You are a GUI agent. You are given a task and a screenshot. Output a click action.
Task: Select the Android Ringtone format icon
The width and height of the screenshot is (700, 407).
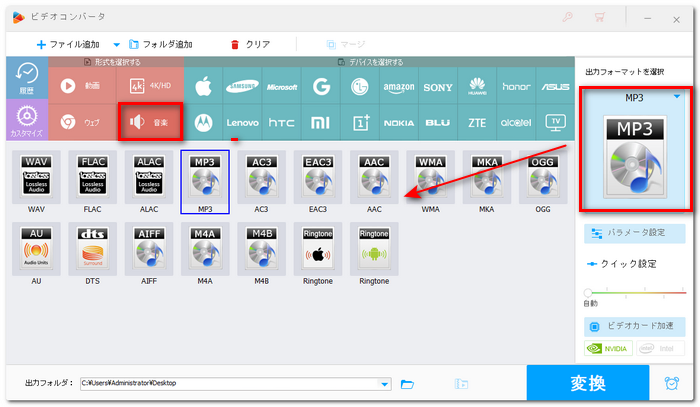click(x=374, y=252)
